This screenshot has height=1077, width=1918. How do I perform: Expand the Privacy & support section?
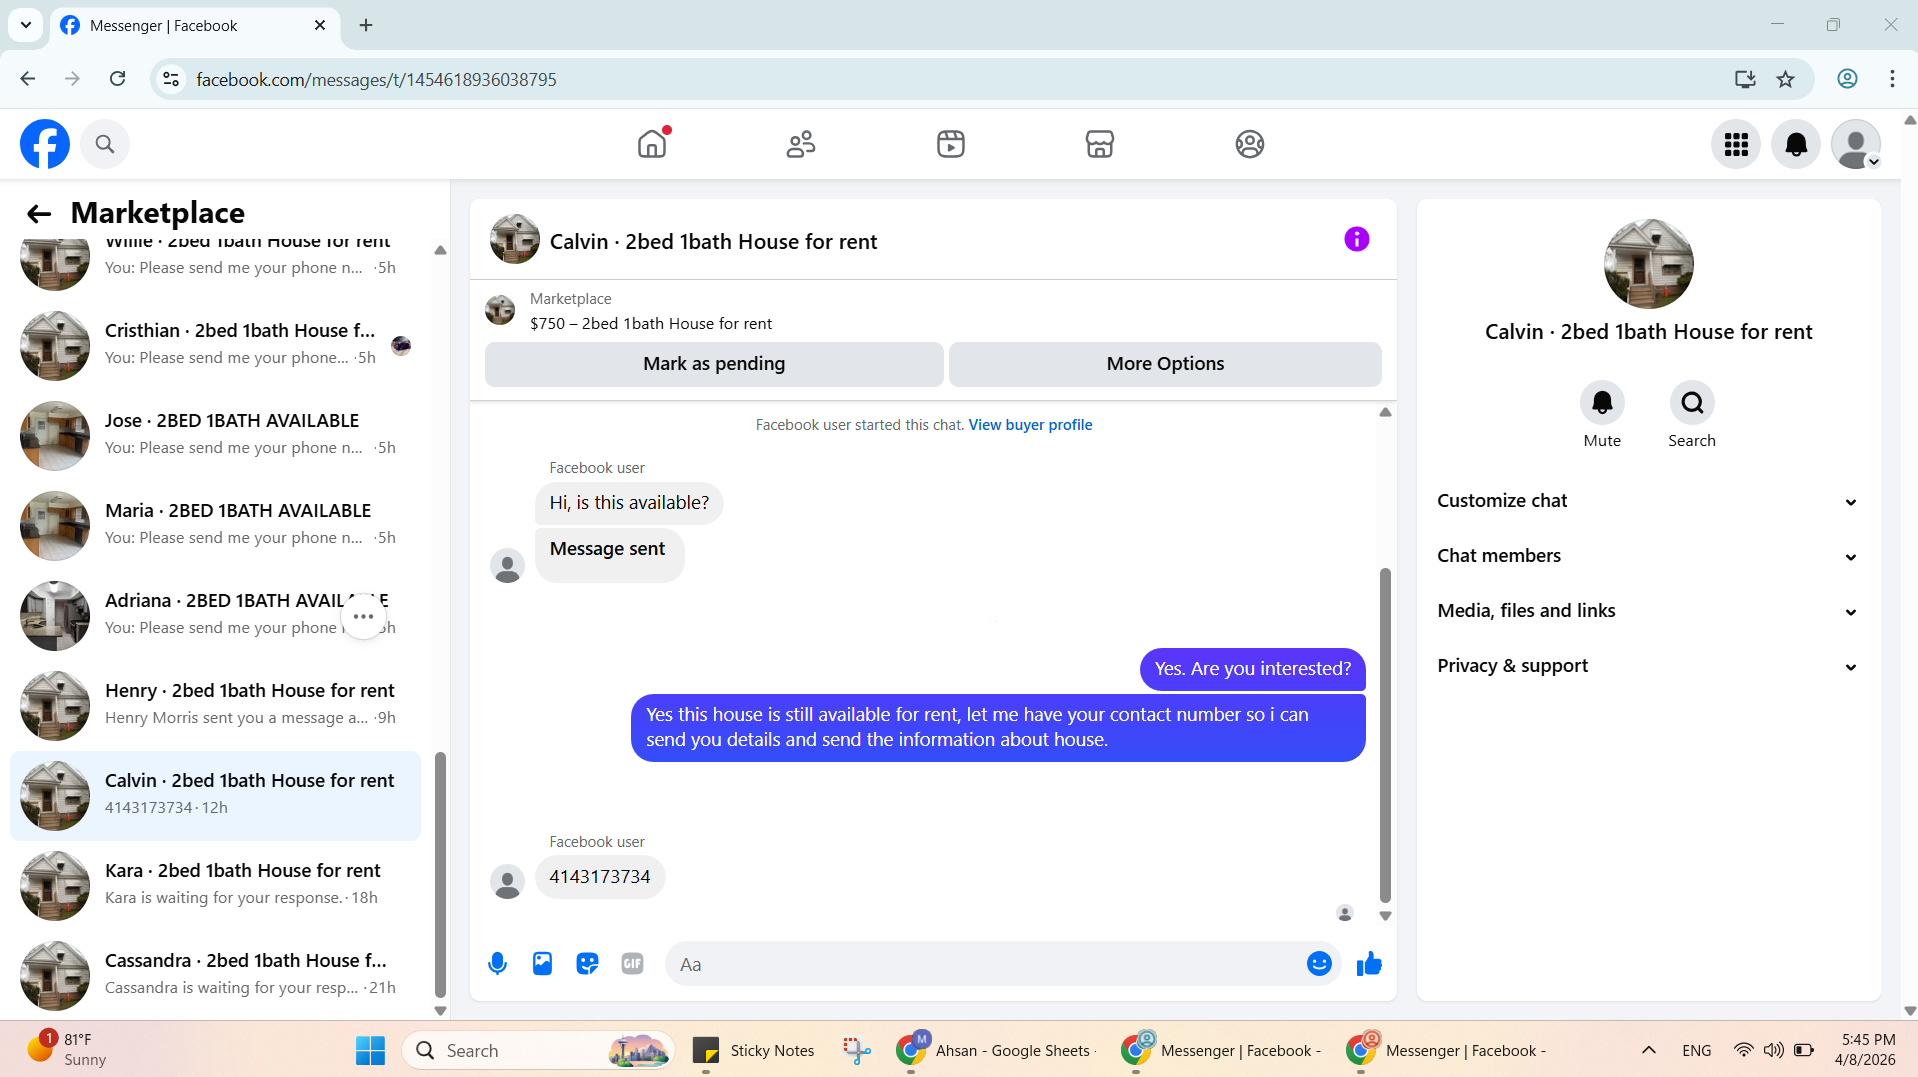(1648, 666)
